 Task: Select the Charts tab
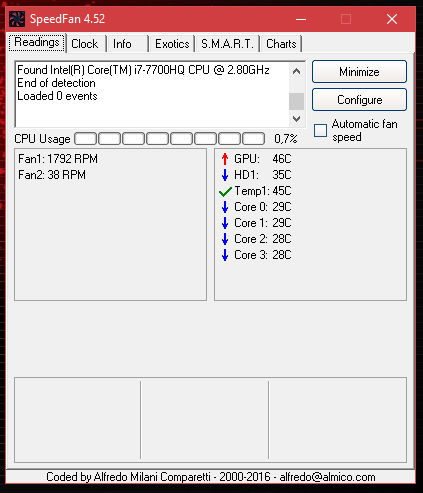(281, 44)
